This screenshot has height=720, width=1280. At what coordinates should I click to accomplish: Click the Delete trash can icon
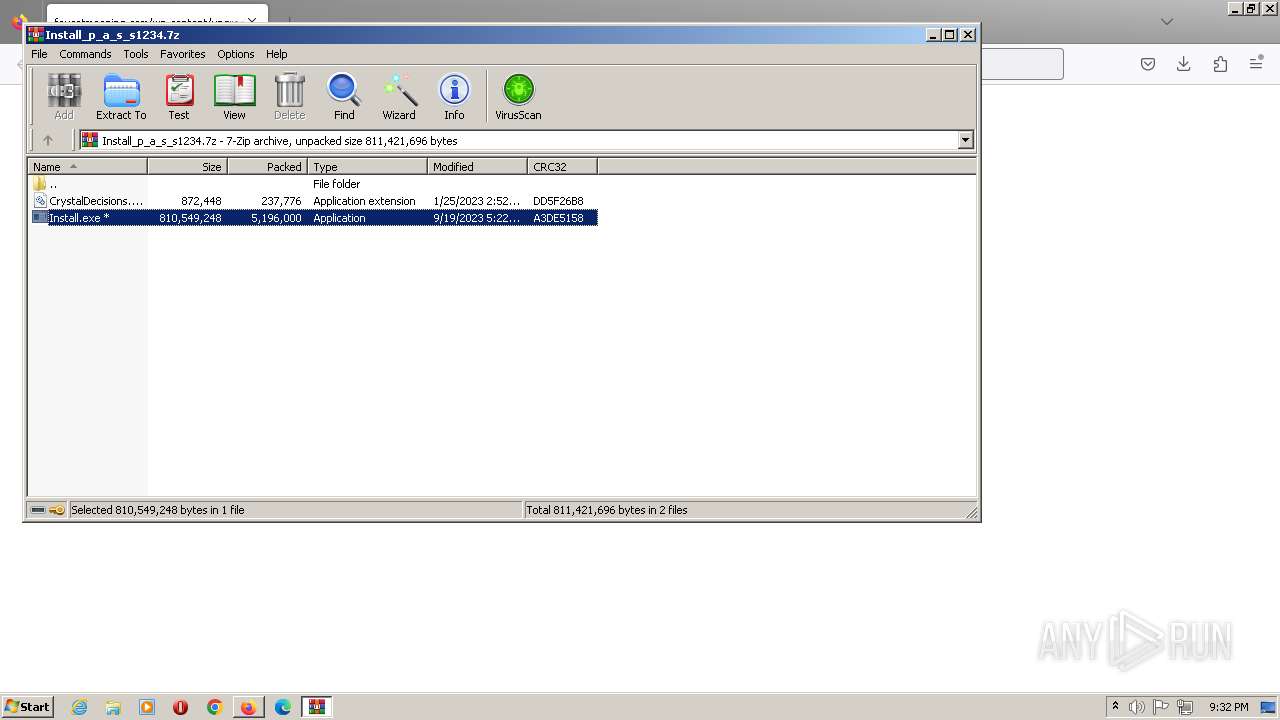[x=289, y=97]
